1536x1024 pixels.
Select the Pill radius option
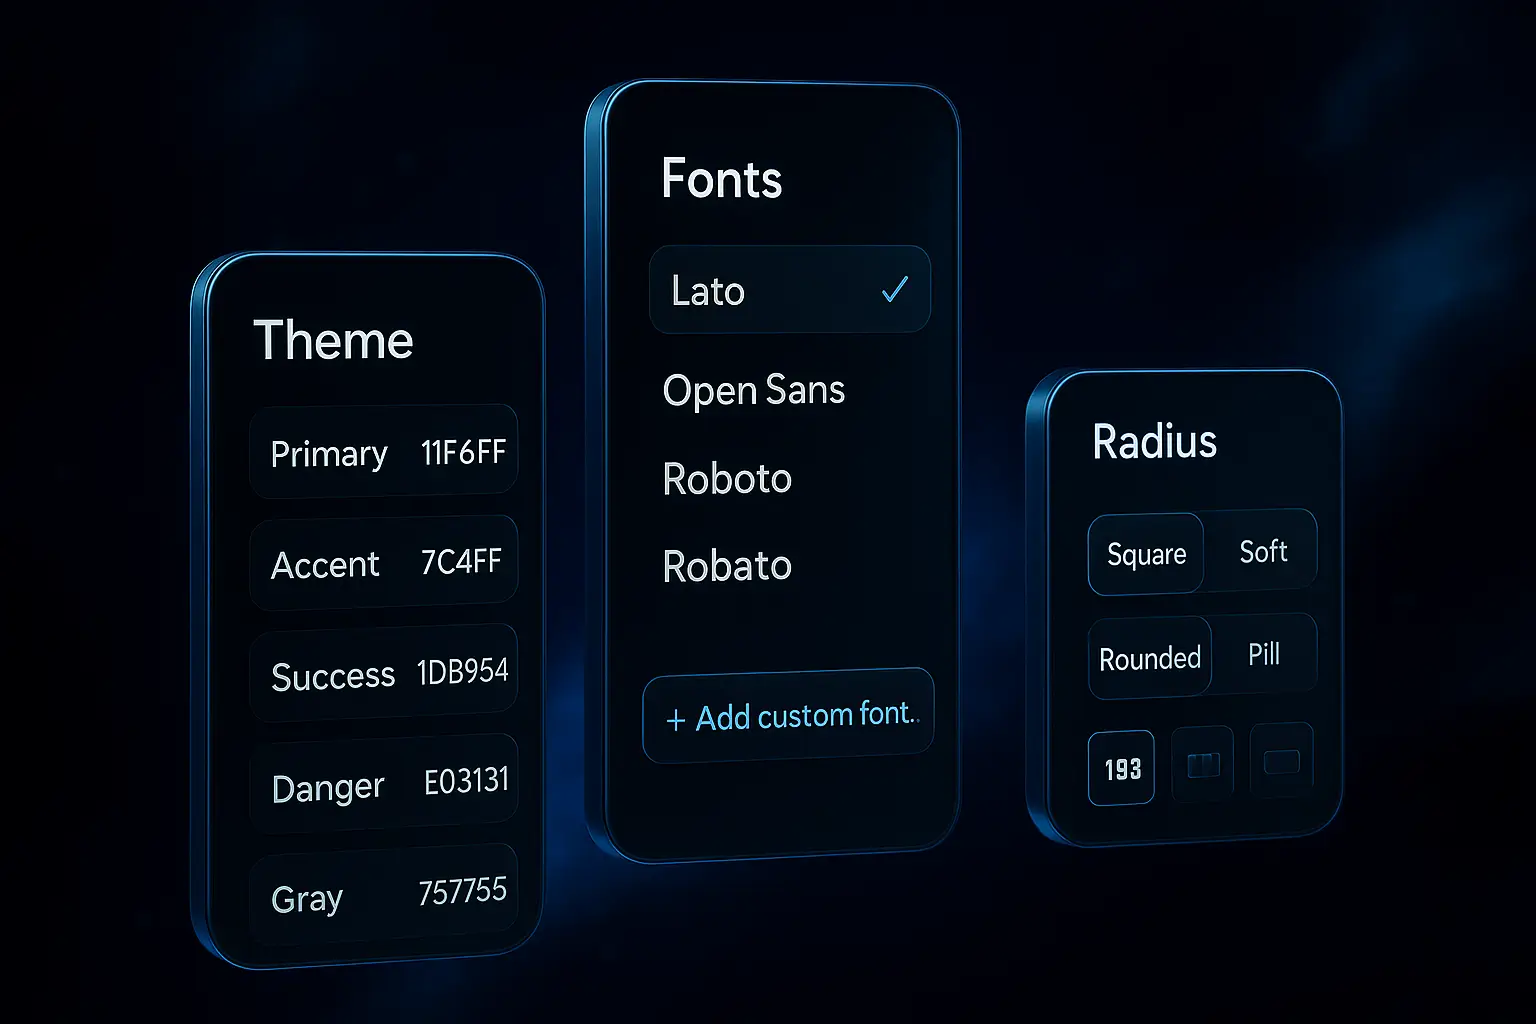(x=1265, y=653)
